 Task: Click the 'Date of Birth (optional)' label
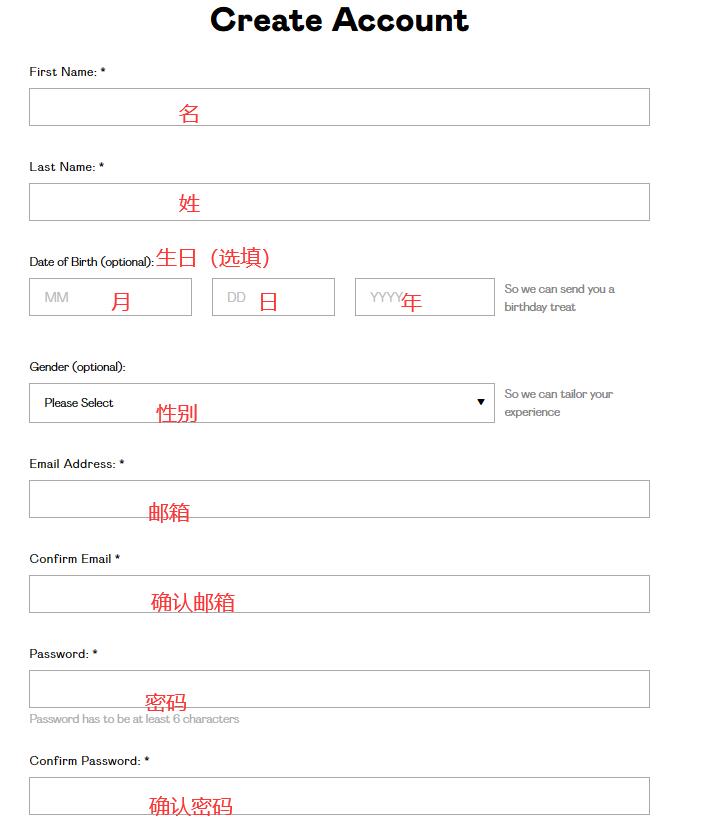tap(91, 262)
